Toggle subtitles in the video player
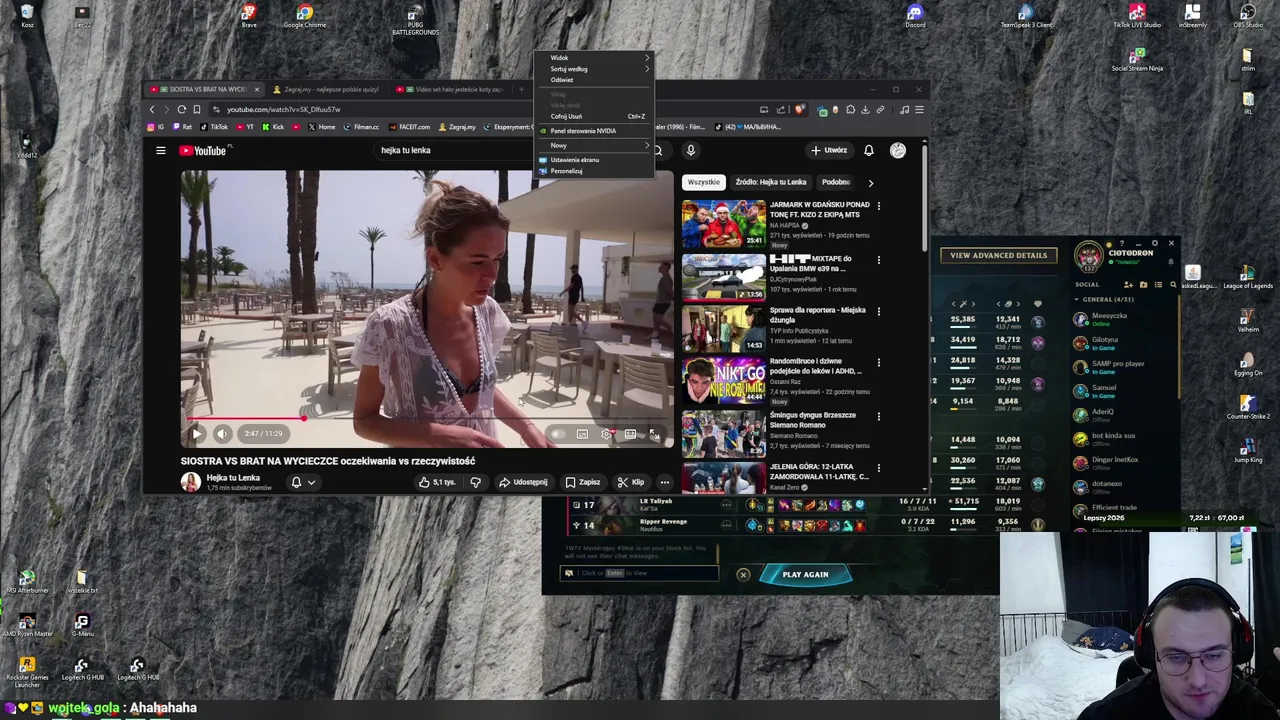Screen dimensions: 1280x720 tap(582, 434)
